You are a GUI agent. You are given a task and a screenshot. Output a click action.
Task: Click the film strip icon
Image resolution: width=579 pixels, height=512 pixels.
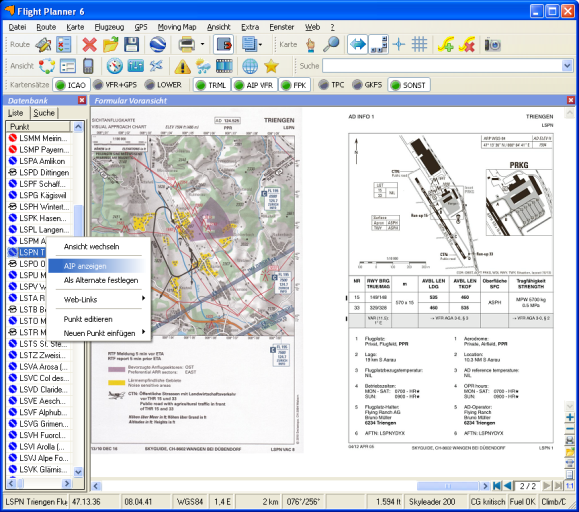coord(224,66)
